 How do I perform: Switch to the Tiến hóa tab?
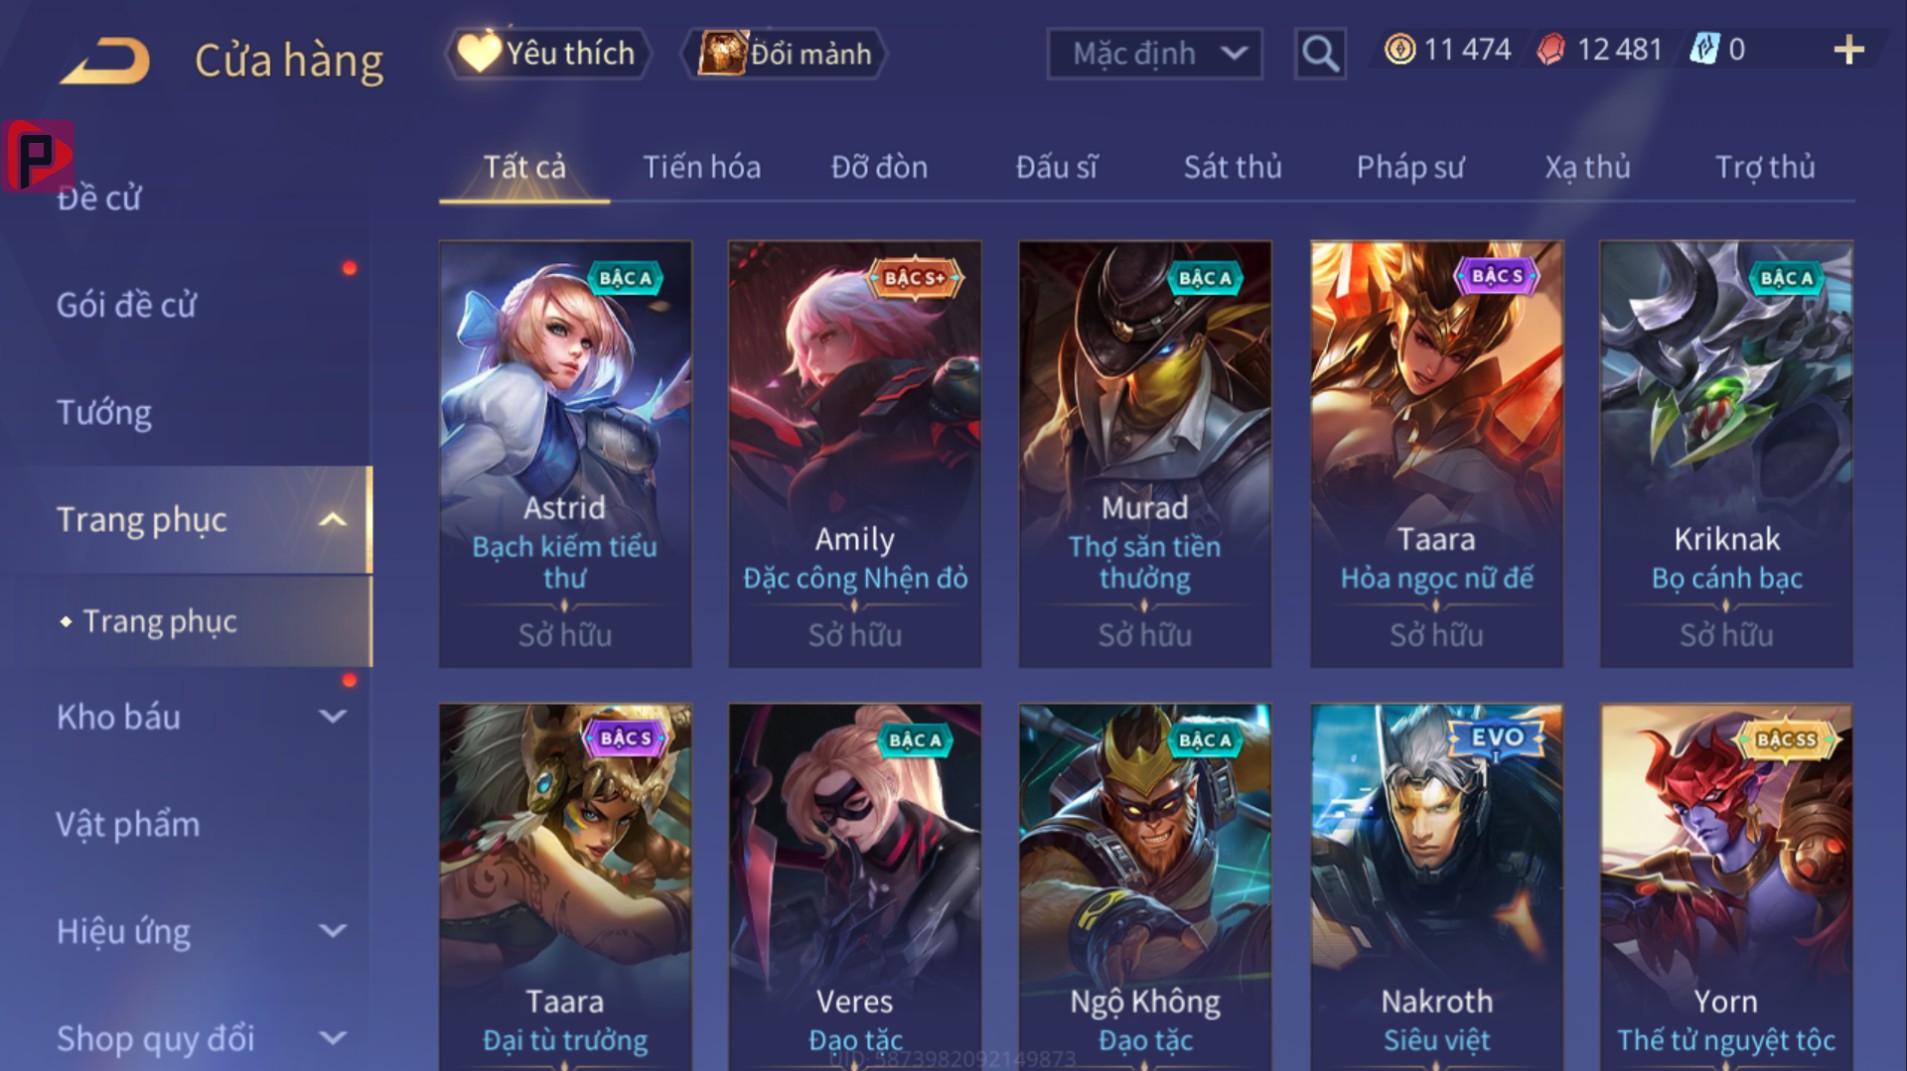click(701, 167)
